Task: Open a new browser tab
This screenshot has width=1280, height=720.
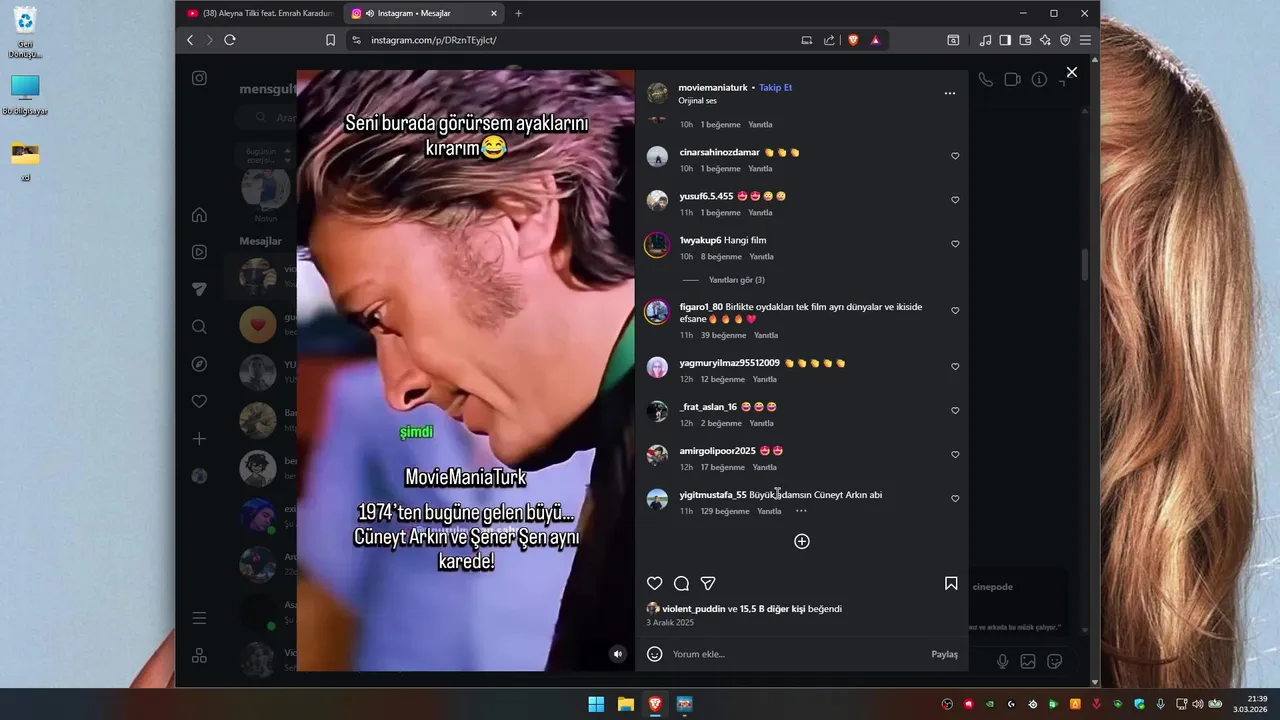Action: tap(518, 13)
